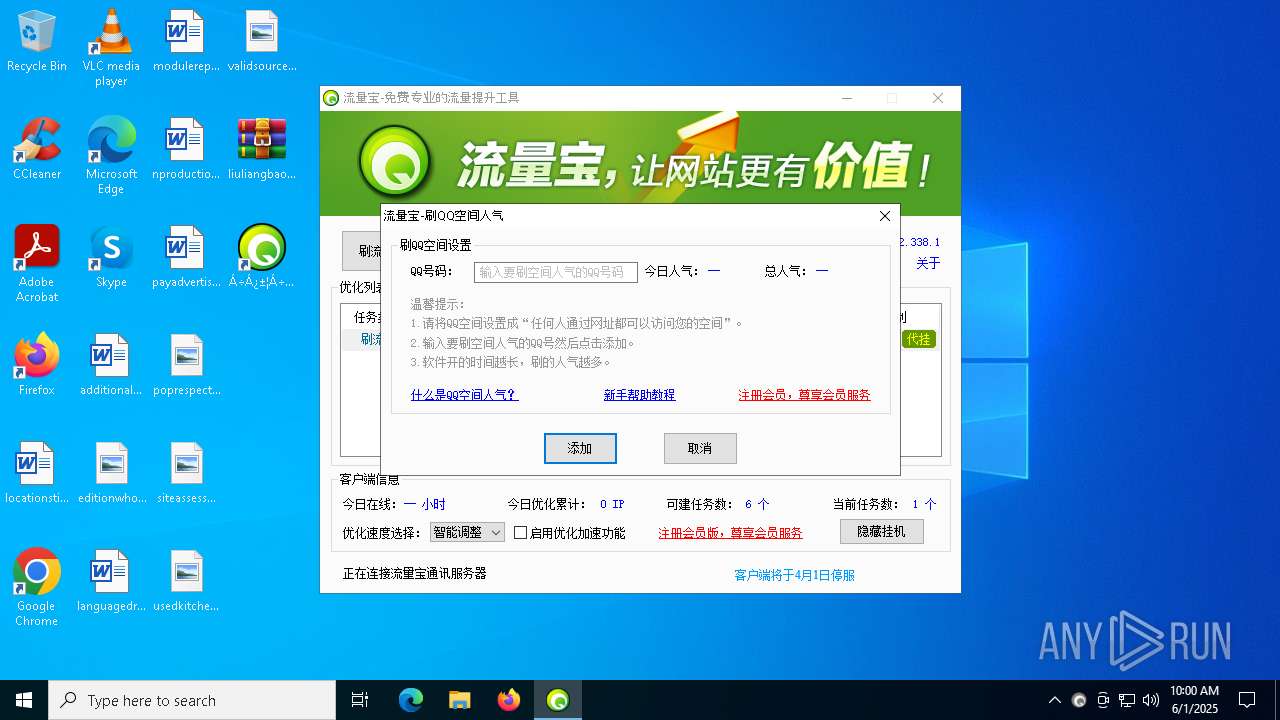The width and height of the screenshot is (1280, 720).
Task: Open the additional Word document
Action: [111, 365]
